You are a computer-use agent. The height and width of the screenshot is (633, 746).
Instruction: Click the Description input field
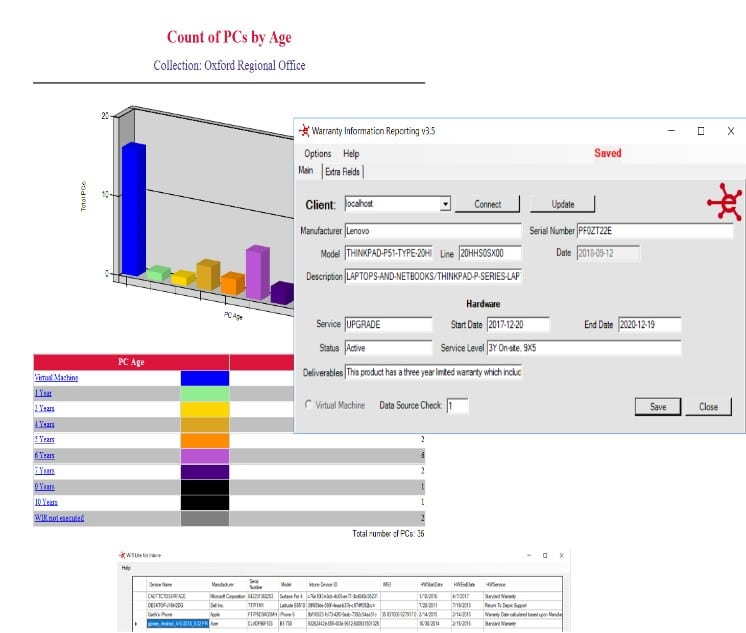433,277
